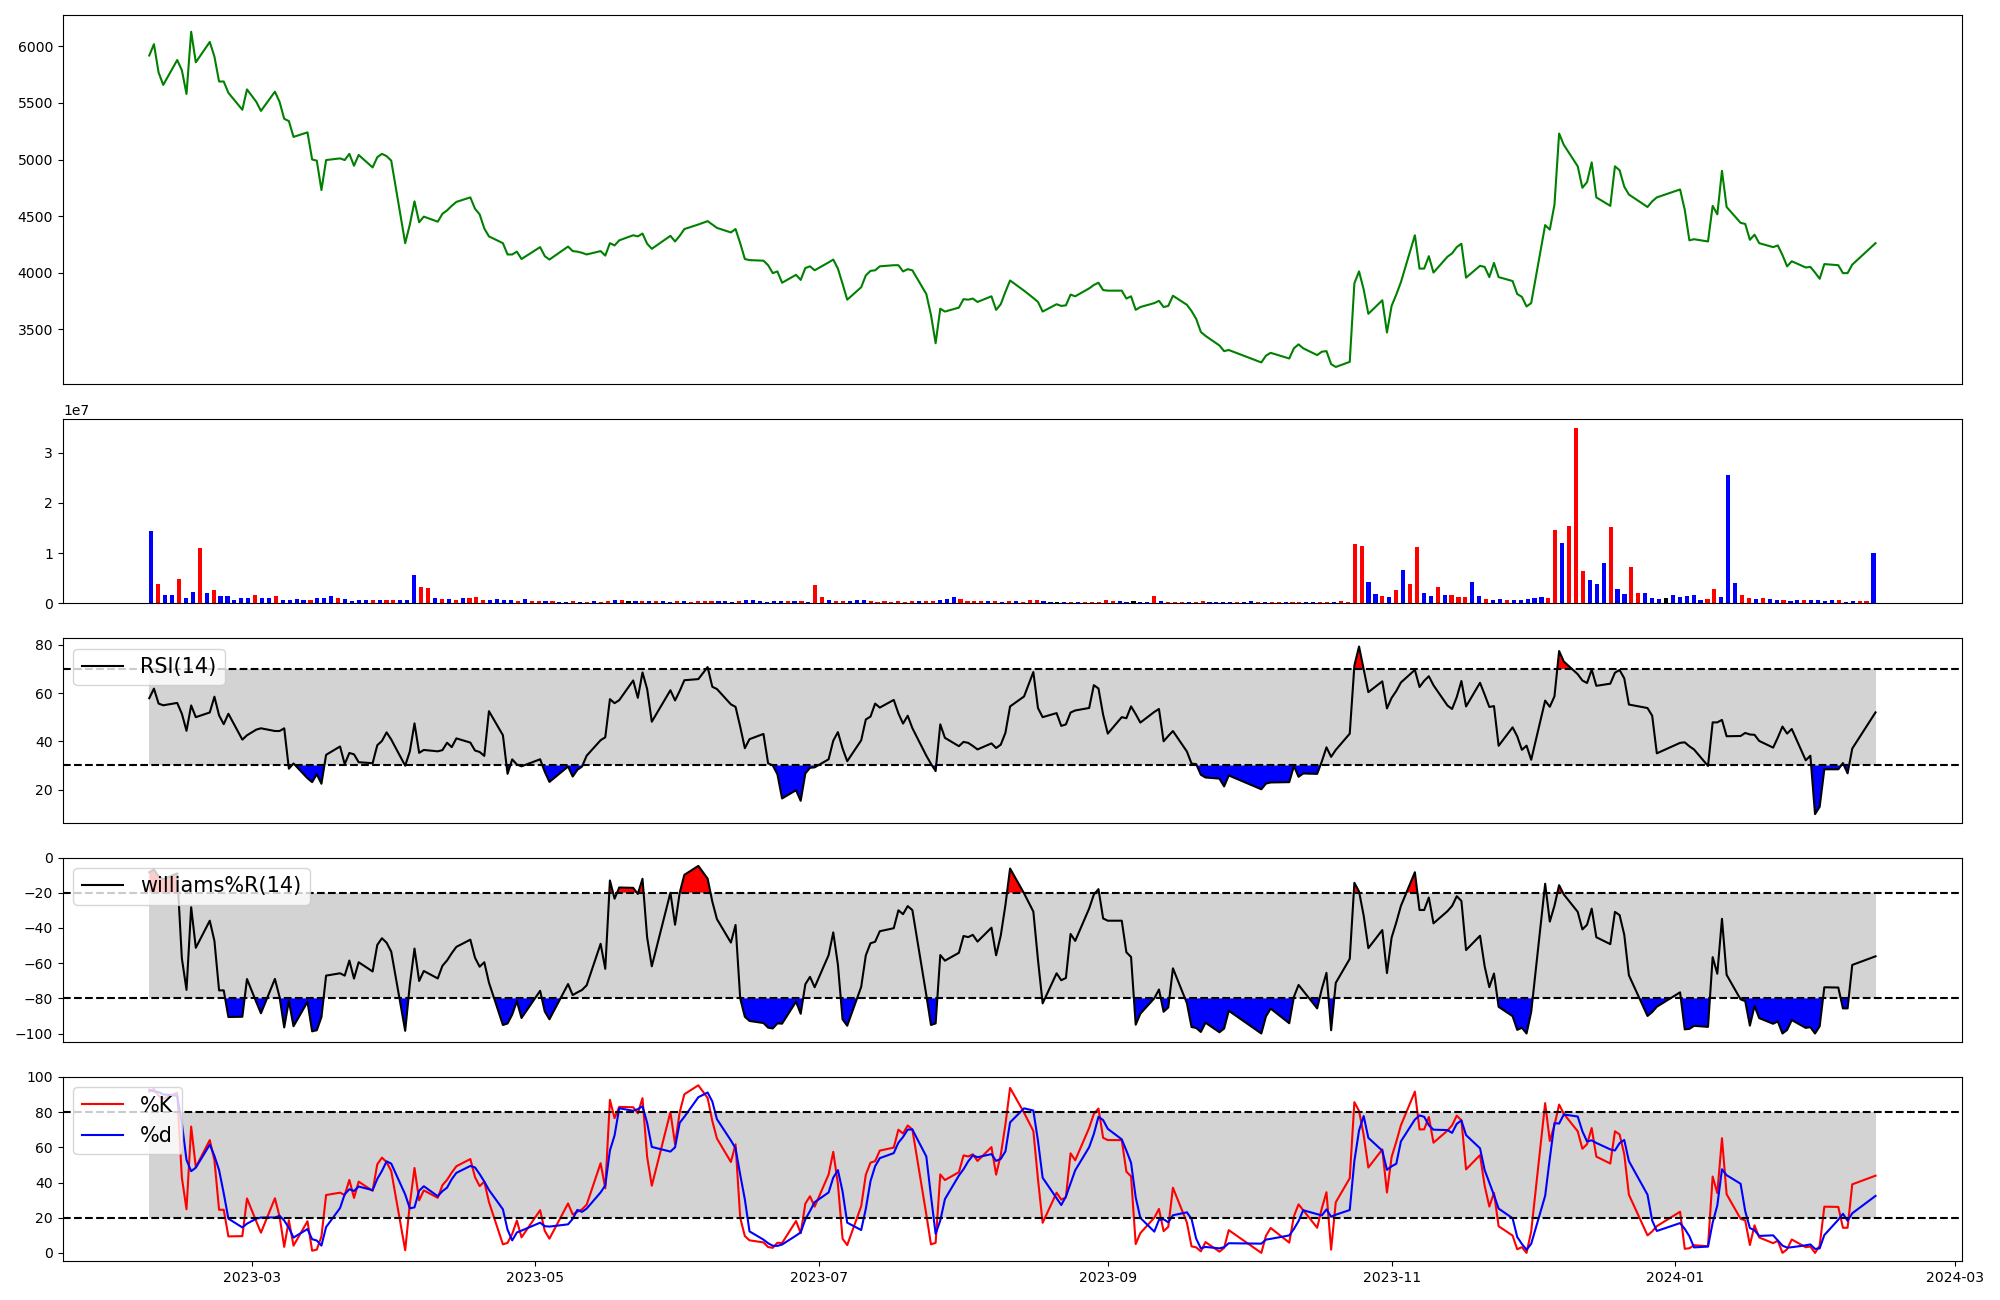Click the tallest red volume bar
Screen dimensions: 2000x1300
coord(1576,515)
